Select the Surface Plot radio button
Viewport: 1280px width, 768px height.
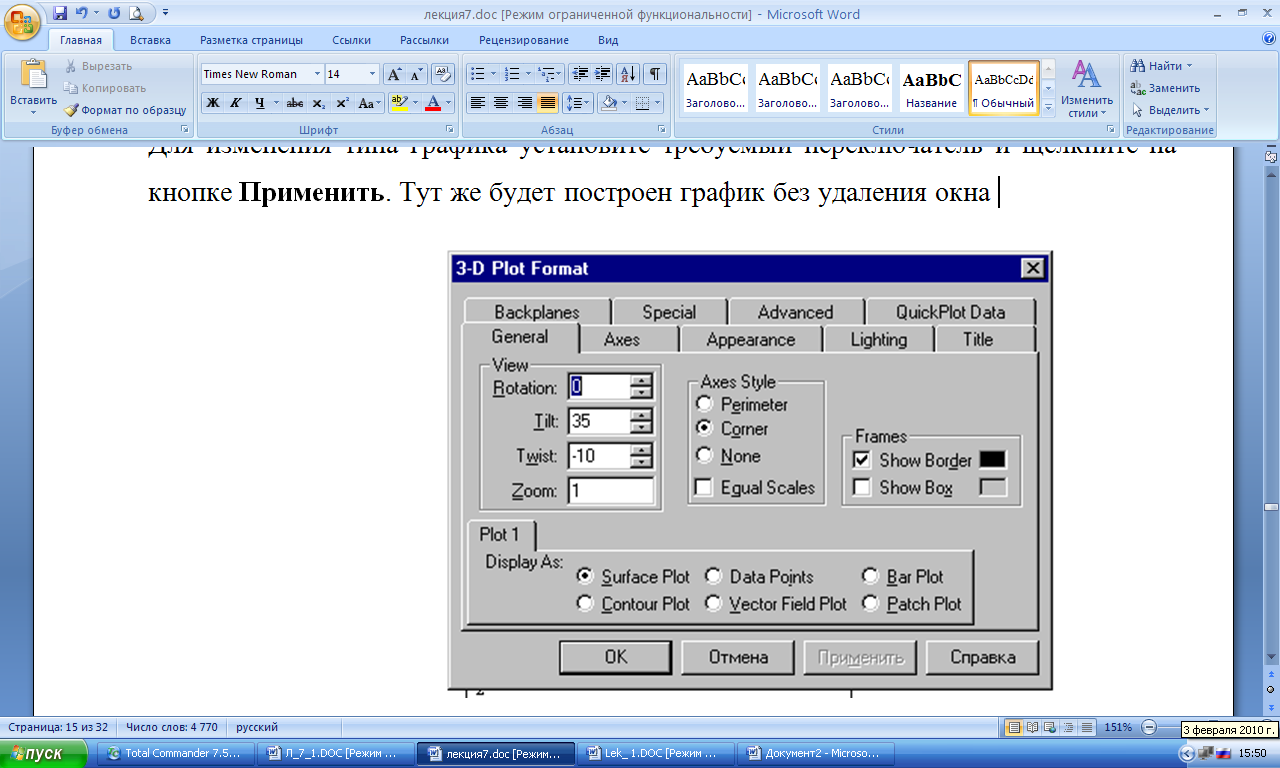585,576
